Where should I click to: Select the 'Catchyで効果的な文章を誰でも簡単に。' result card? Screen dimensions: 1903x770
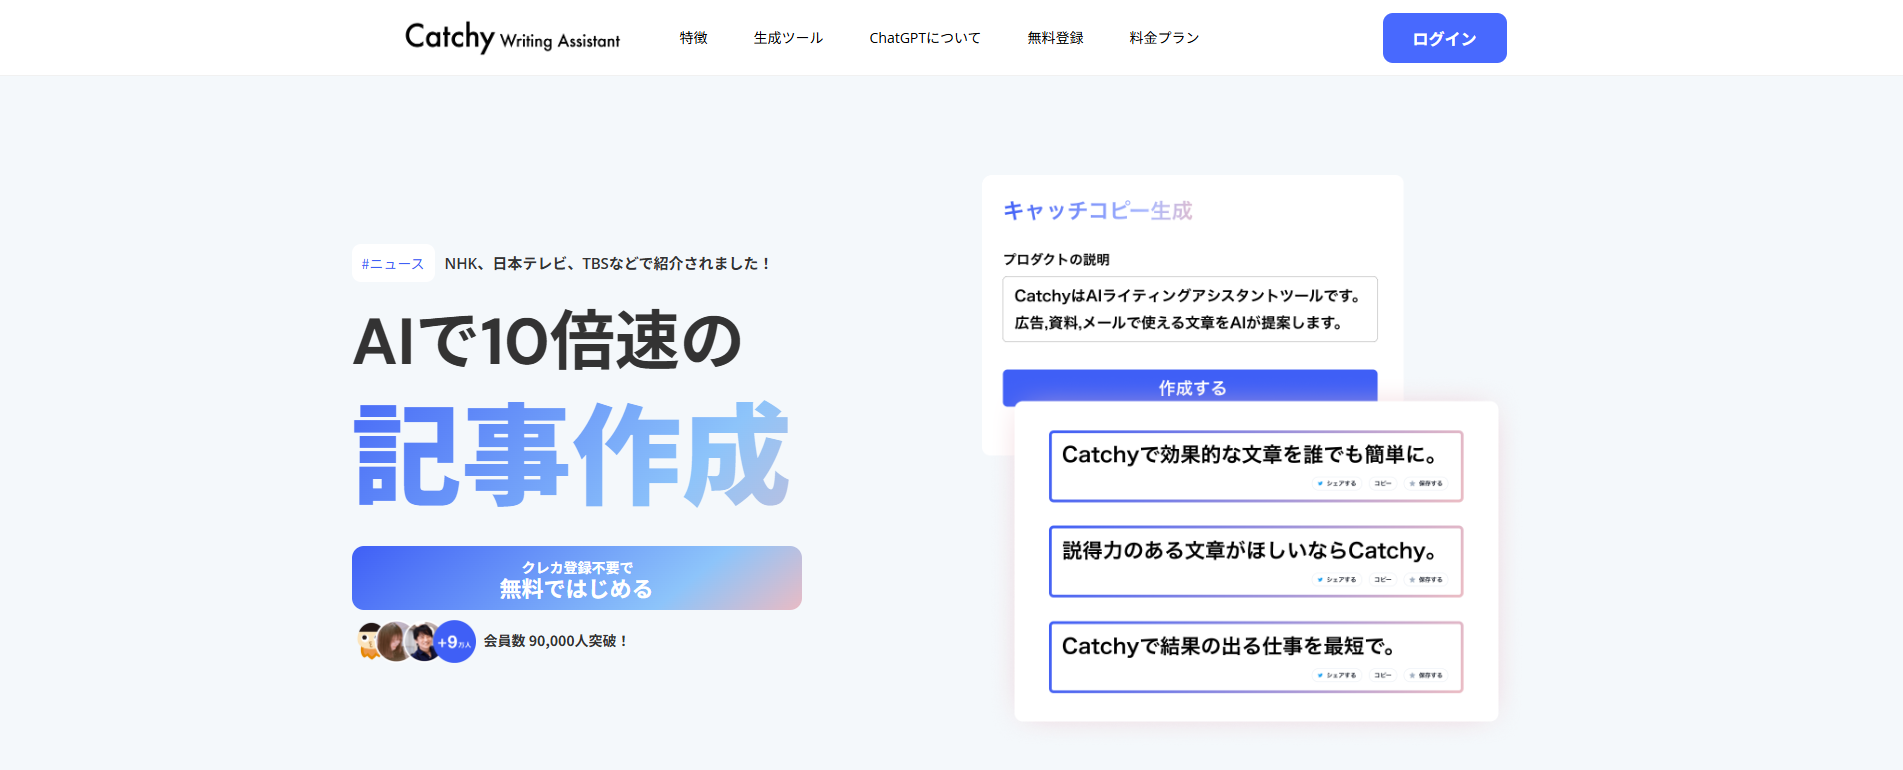point(1256,466)
